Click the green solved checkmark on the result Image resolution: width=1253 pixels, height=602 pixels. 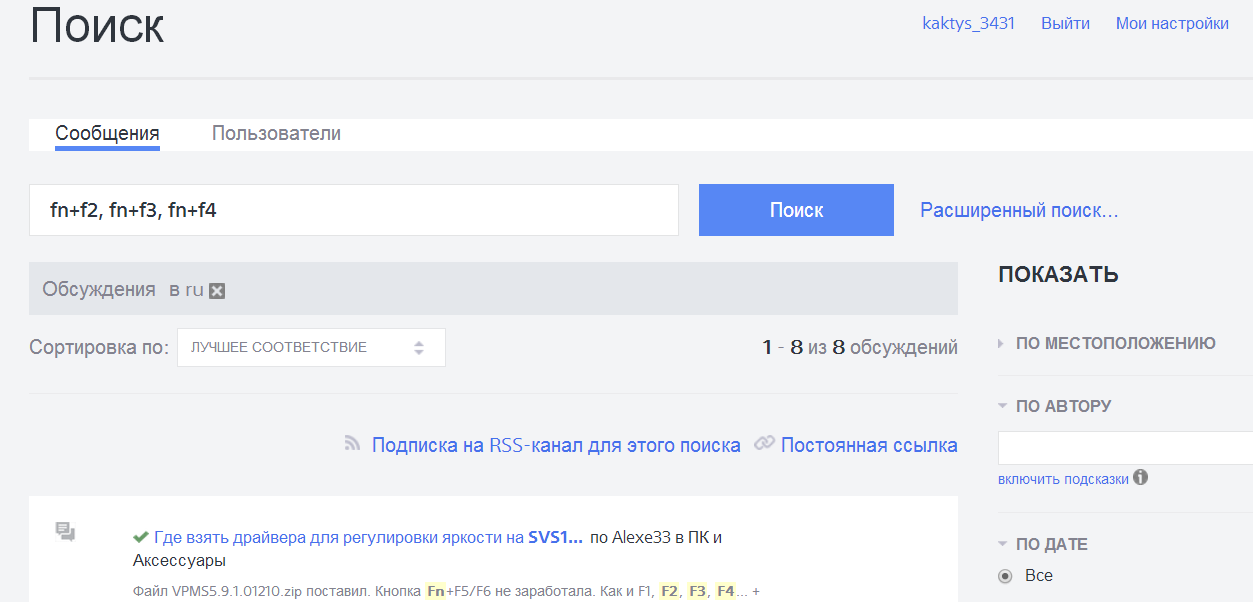(x=140, y=536)
